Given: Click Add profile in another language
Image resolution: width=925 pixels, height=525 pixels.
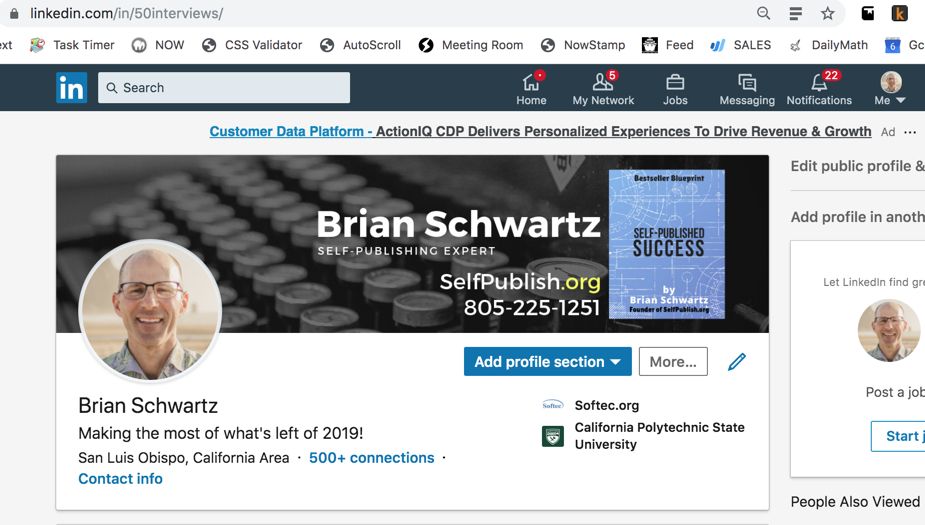Looking at the screenshot, I should (857, 217).
